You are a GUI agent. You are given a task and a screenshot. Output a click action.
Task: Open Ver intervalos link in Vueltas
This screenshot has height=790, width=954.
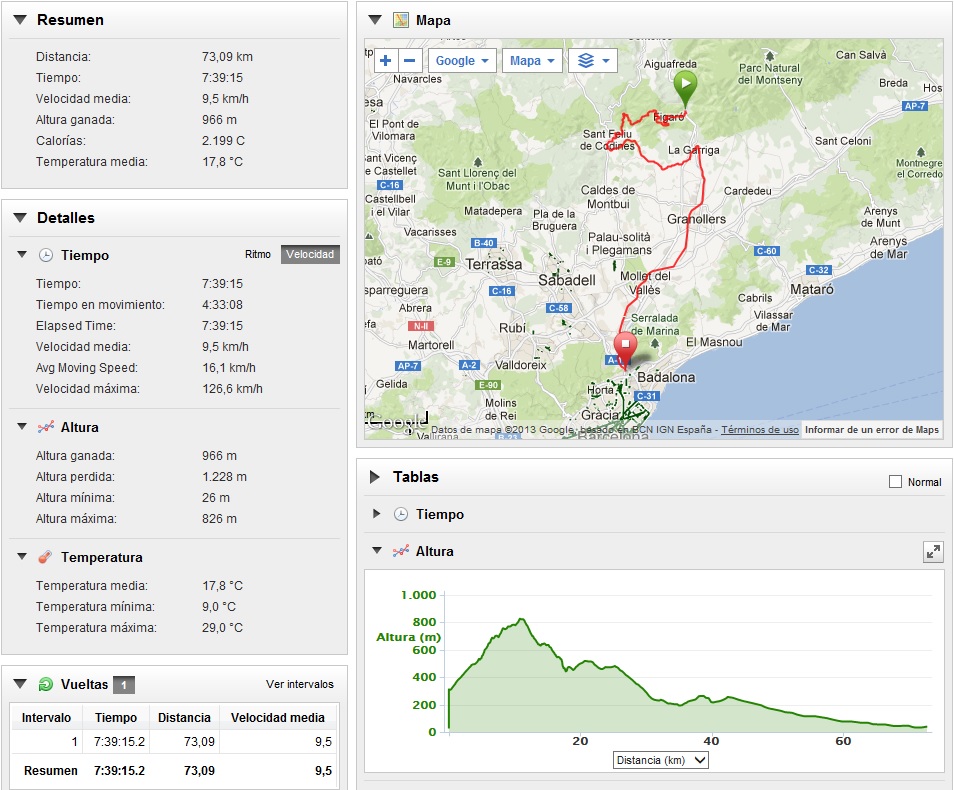pos(300,684)
